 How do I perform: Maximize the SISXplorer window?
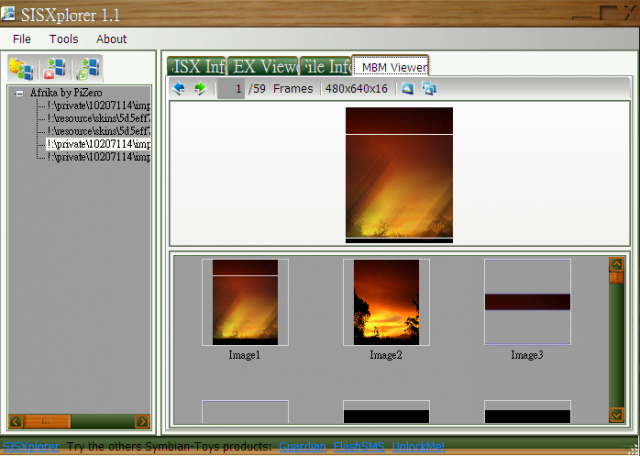[x=607, y=12]
